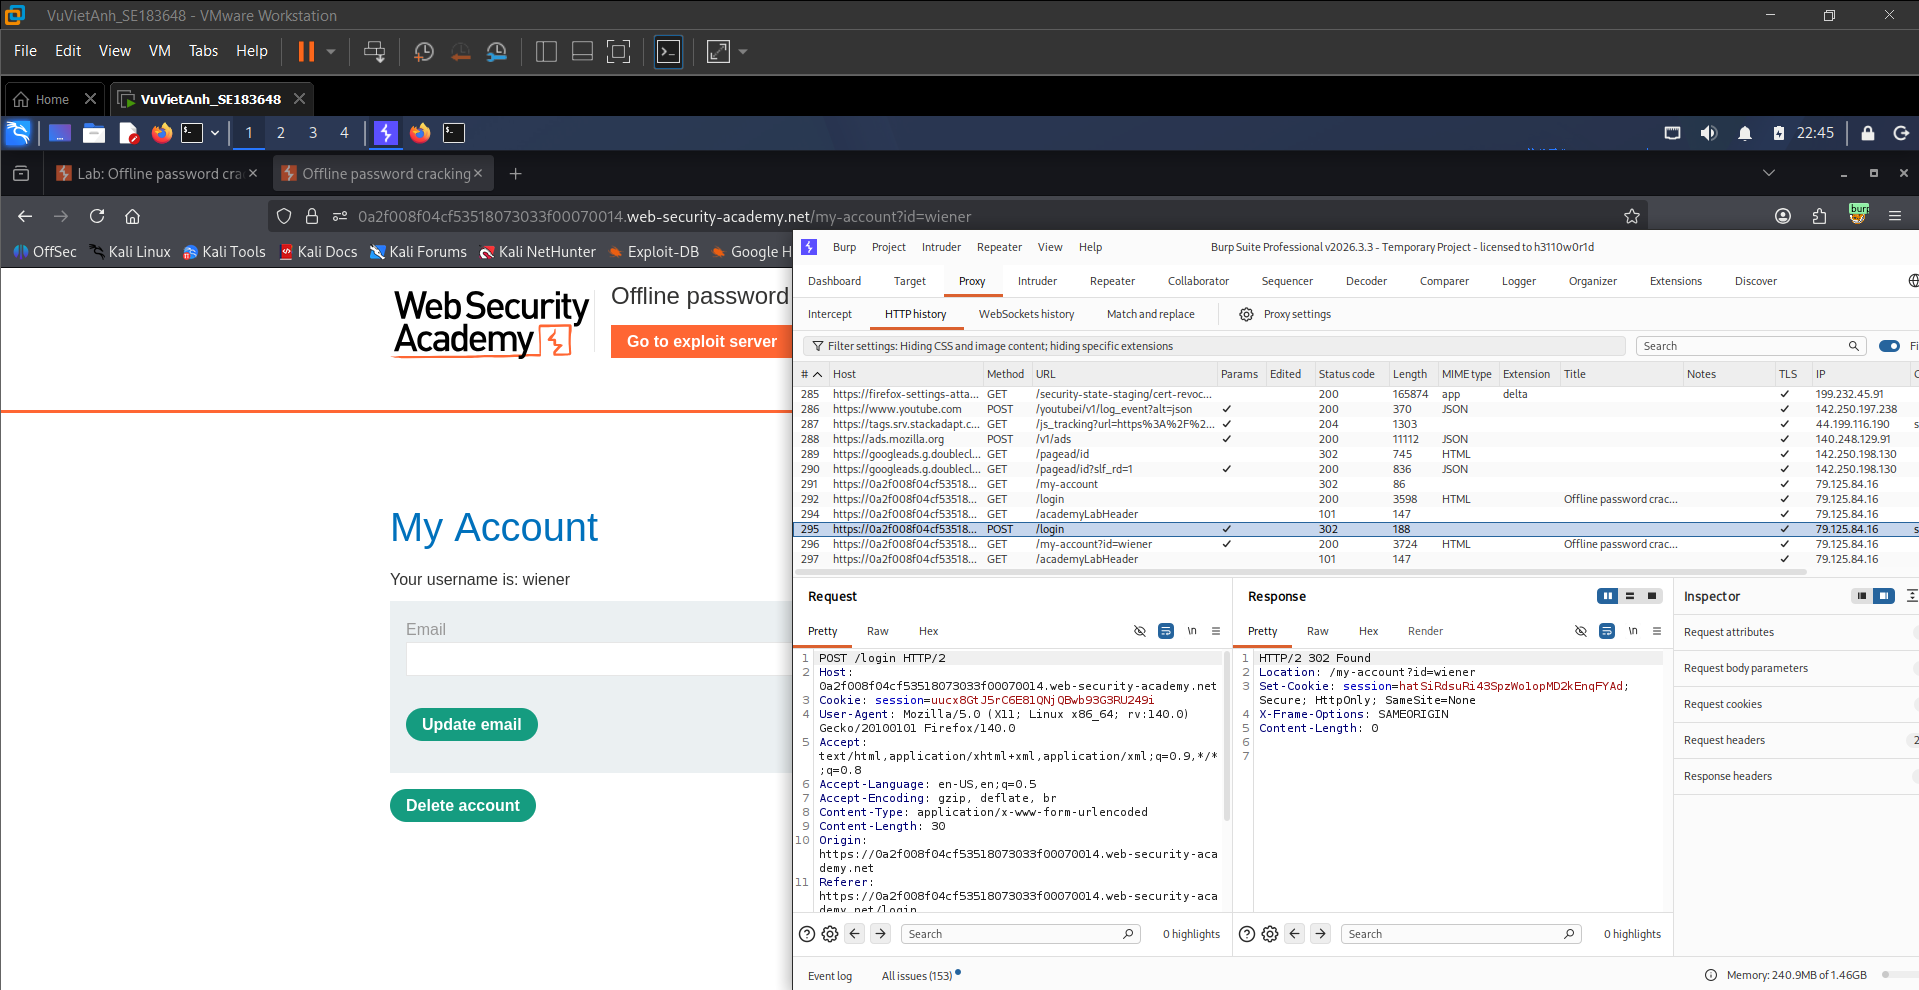The image size is (1919, 990).
Task: Focus the Burp Suite task in Kali panel
Action: 386,133
